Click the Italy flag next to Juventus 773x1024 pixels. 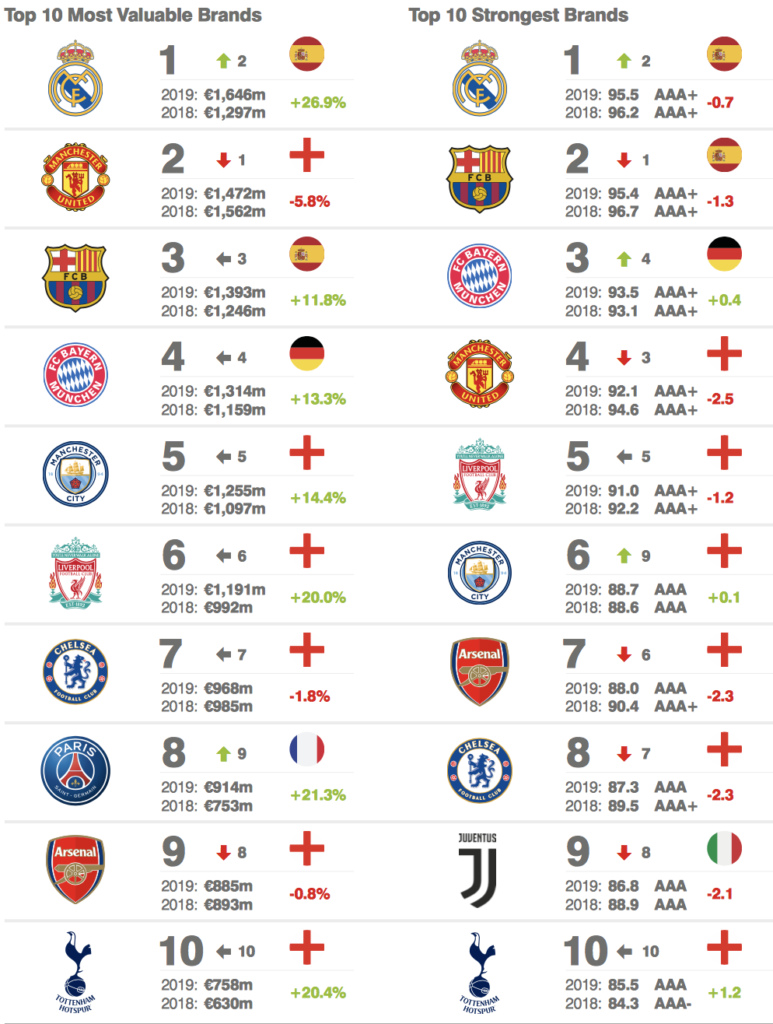click(725, 848)
